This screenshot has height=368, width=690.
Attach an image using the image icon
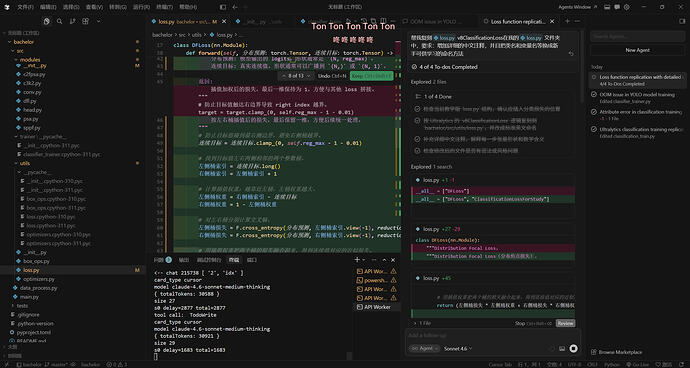562,348
